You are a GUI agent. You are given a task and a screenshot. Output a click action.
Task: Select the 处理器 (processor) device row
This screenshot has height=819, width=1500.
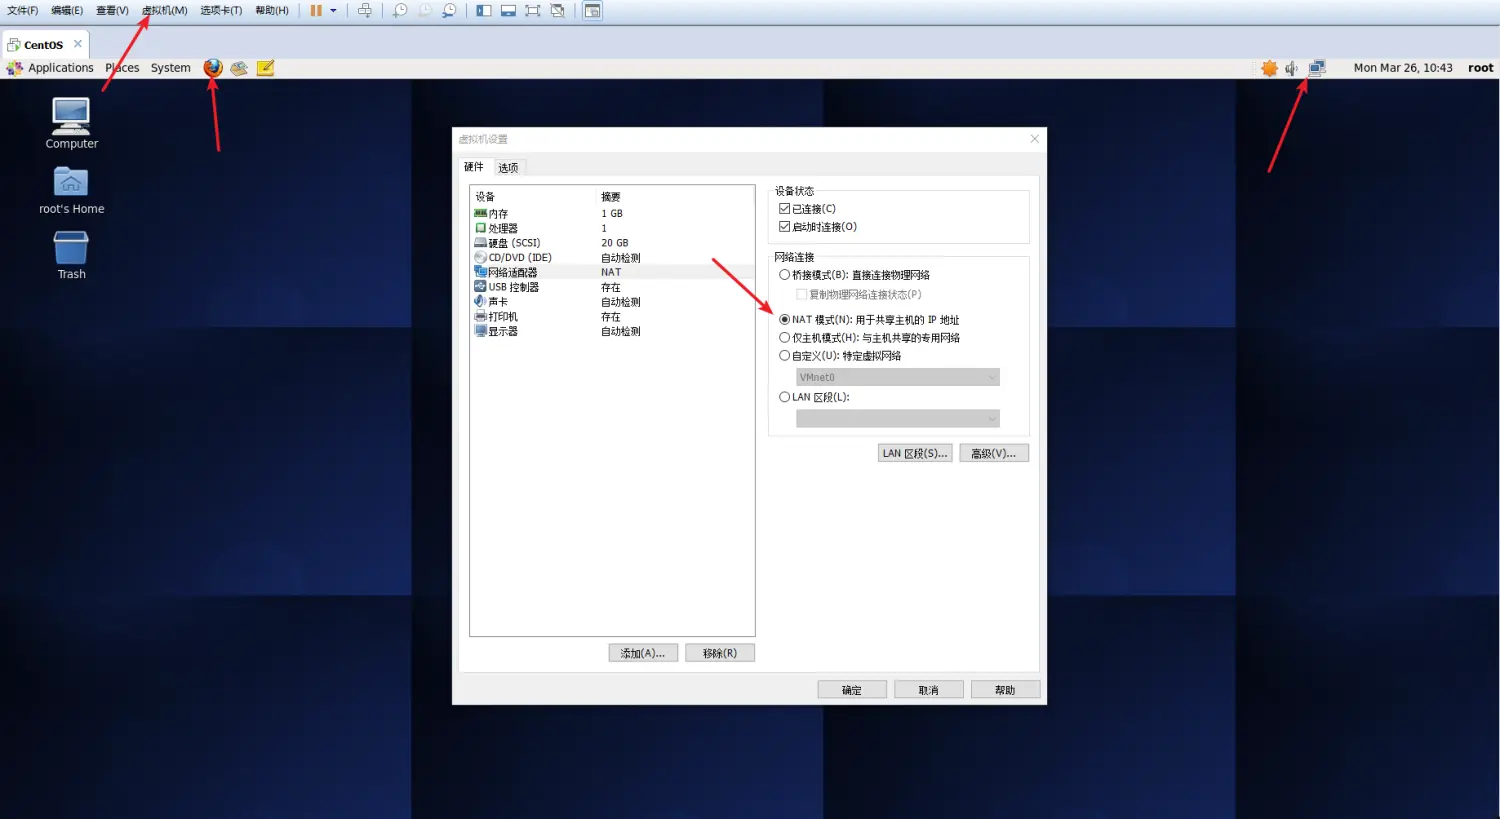click(612, 228)
